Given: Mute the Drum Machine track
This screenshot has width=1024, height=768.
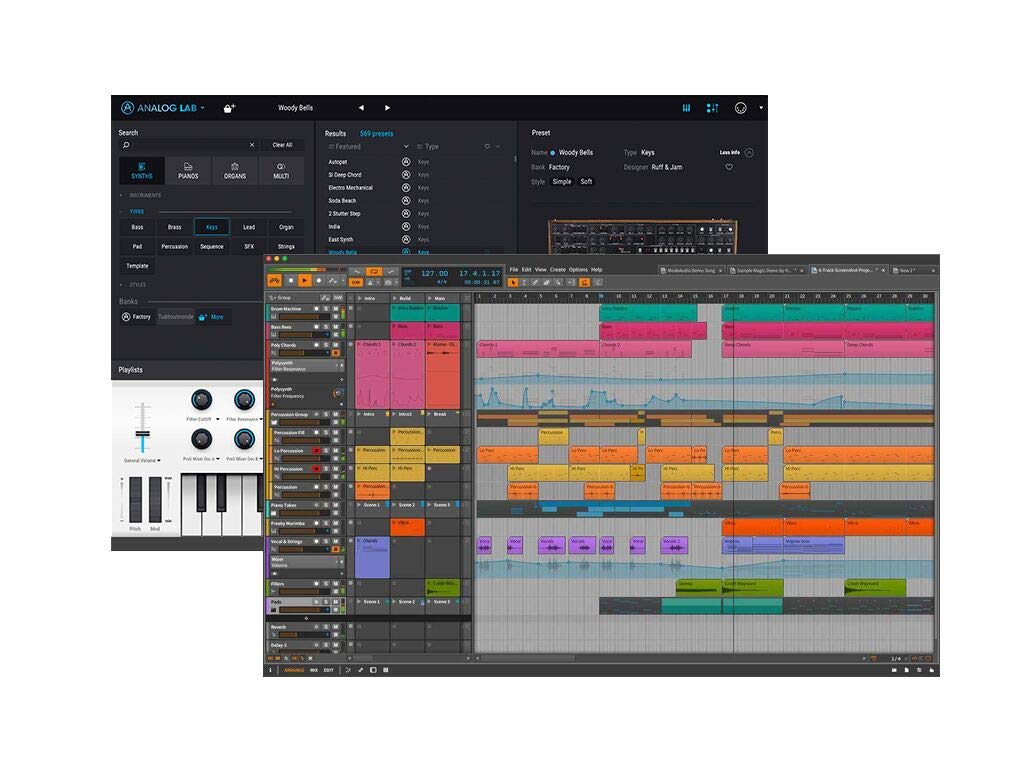Looking at the screenshot, I should 336,309.
